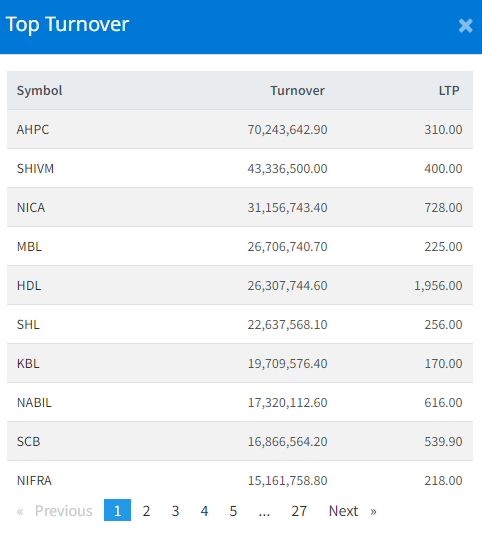Image resolution: width=482 pixels, height=539 pixels.
Task: Select the SCB symbol
Action: pos(28,441)
